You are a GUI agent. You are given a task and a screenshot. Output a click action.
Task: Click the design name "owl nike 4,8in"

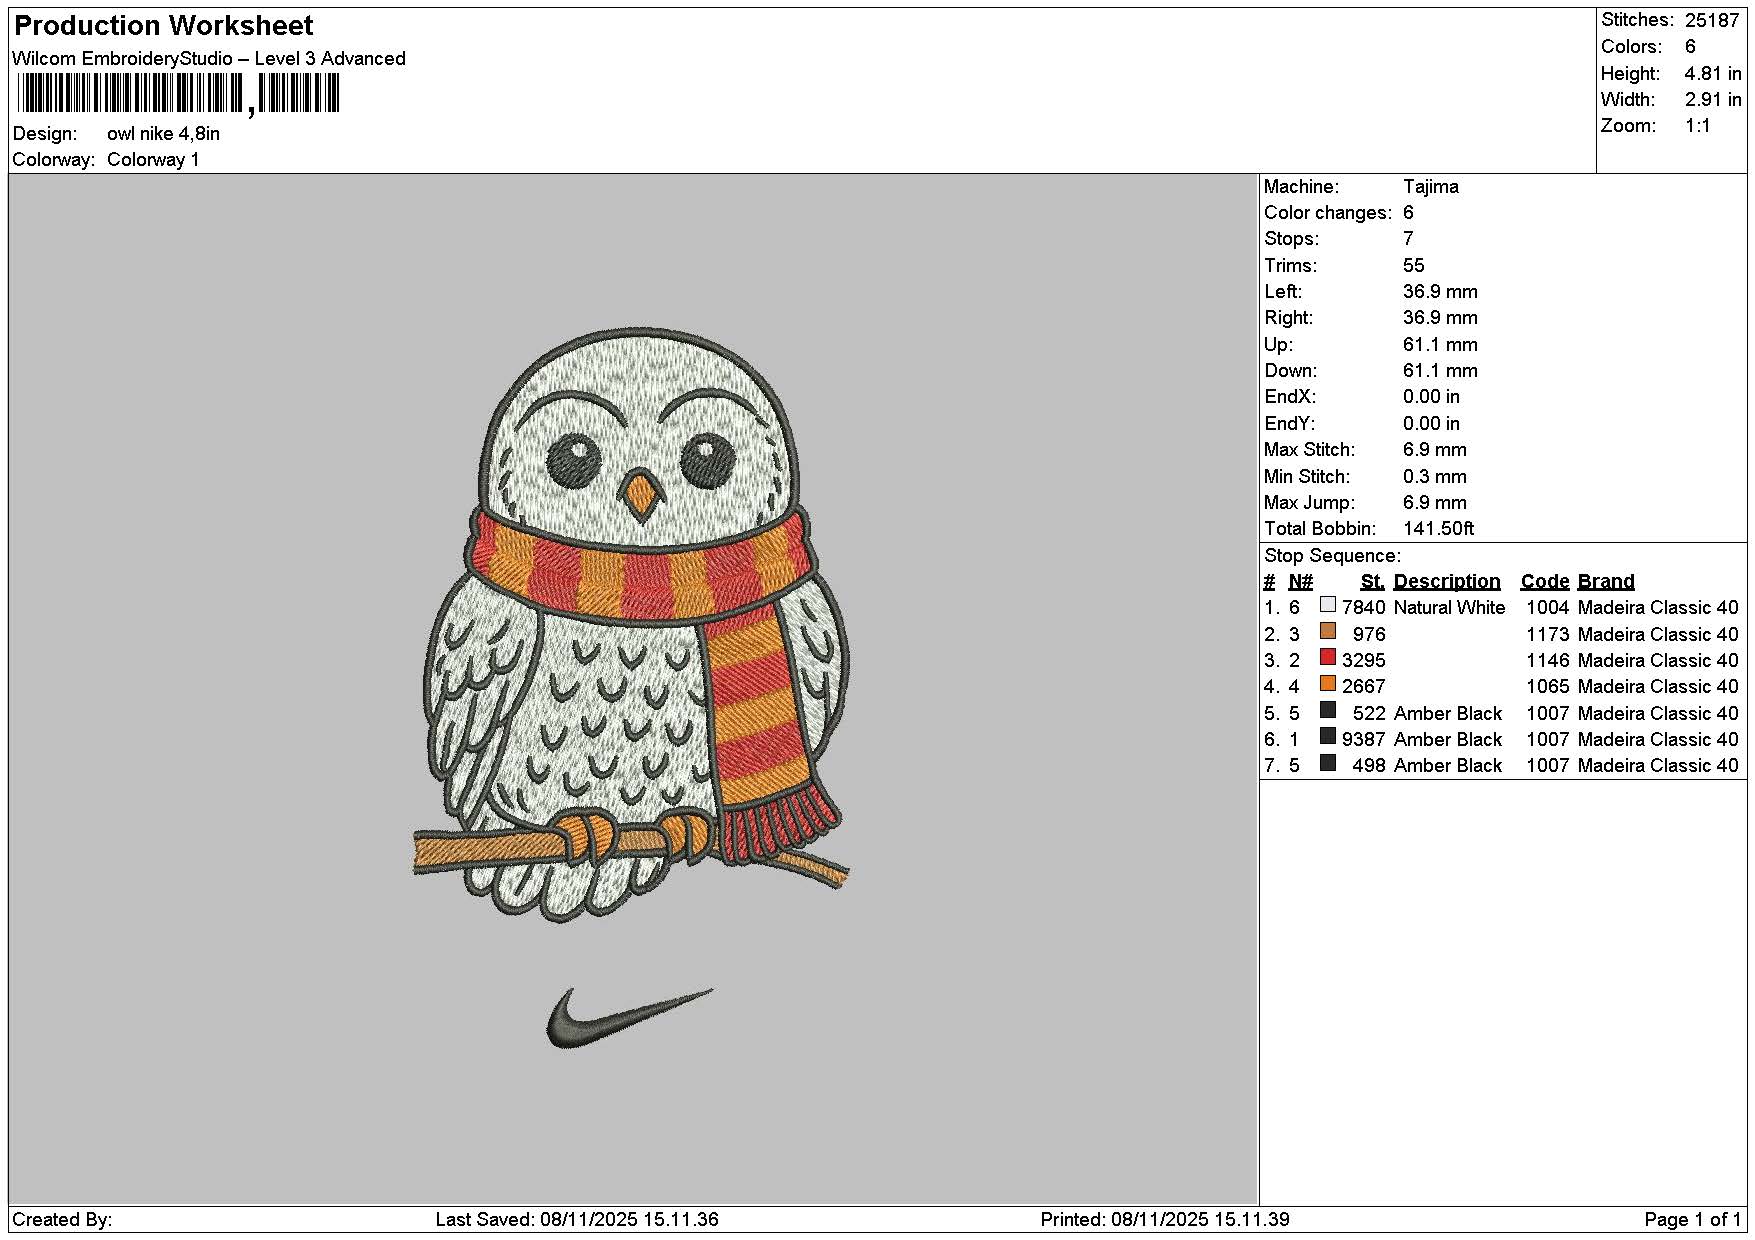click(x=163, y=134)
